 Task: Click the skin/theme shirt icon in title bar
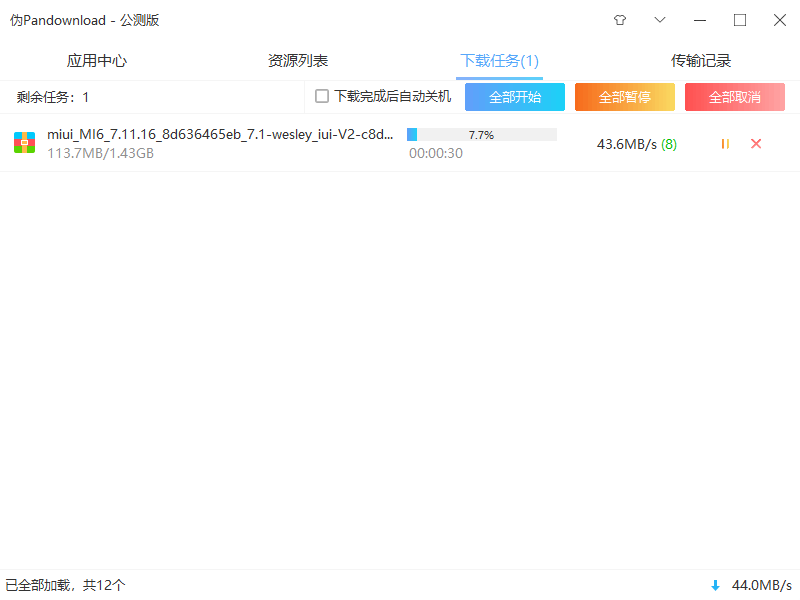click(x=620, y=20)
